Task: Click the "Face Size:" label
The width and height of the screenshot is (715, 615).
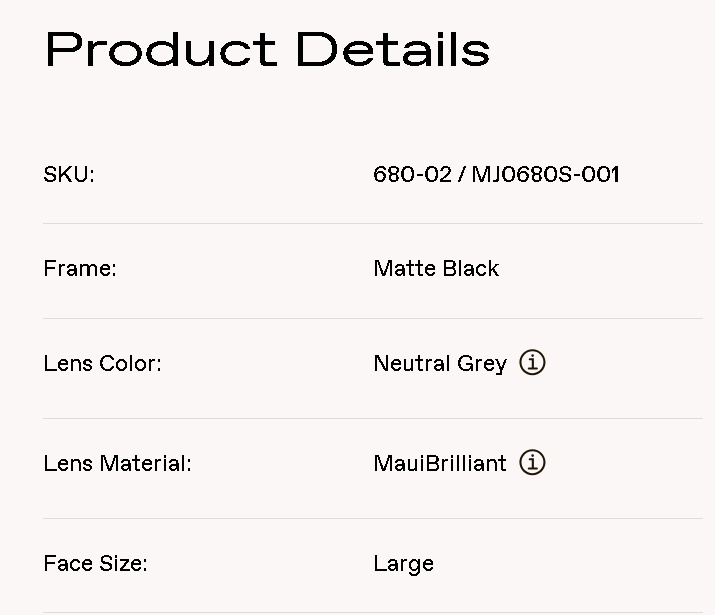Action: [95, 563]
